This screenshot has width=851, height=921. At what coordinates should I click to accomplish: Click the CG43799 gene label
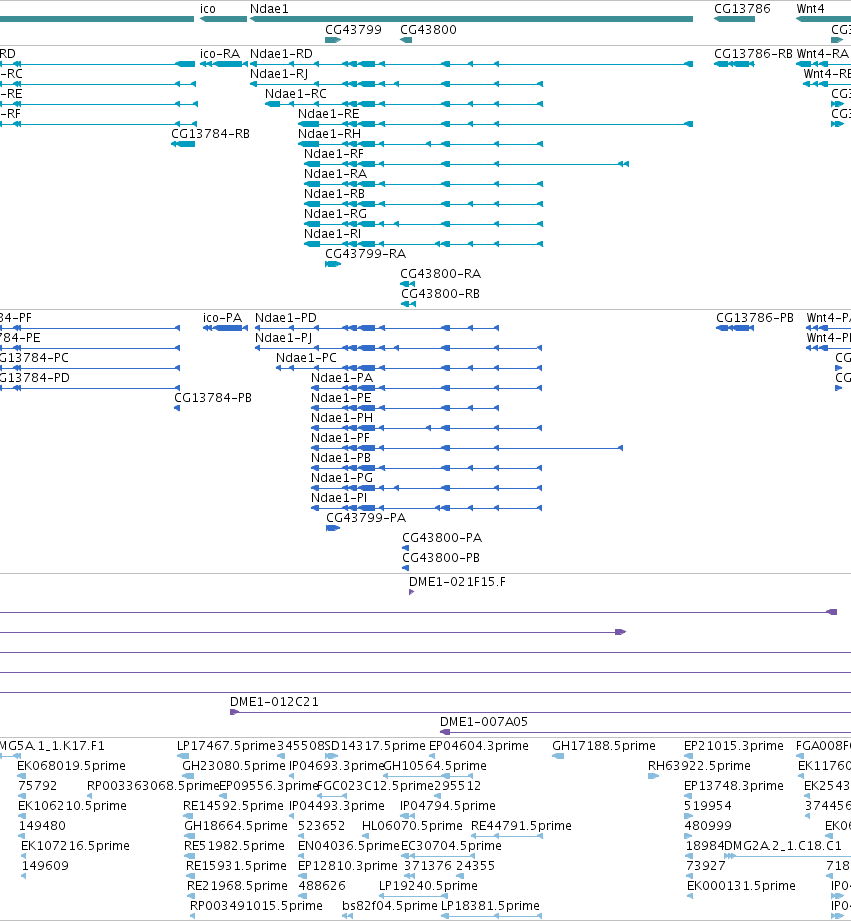353,29
